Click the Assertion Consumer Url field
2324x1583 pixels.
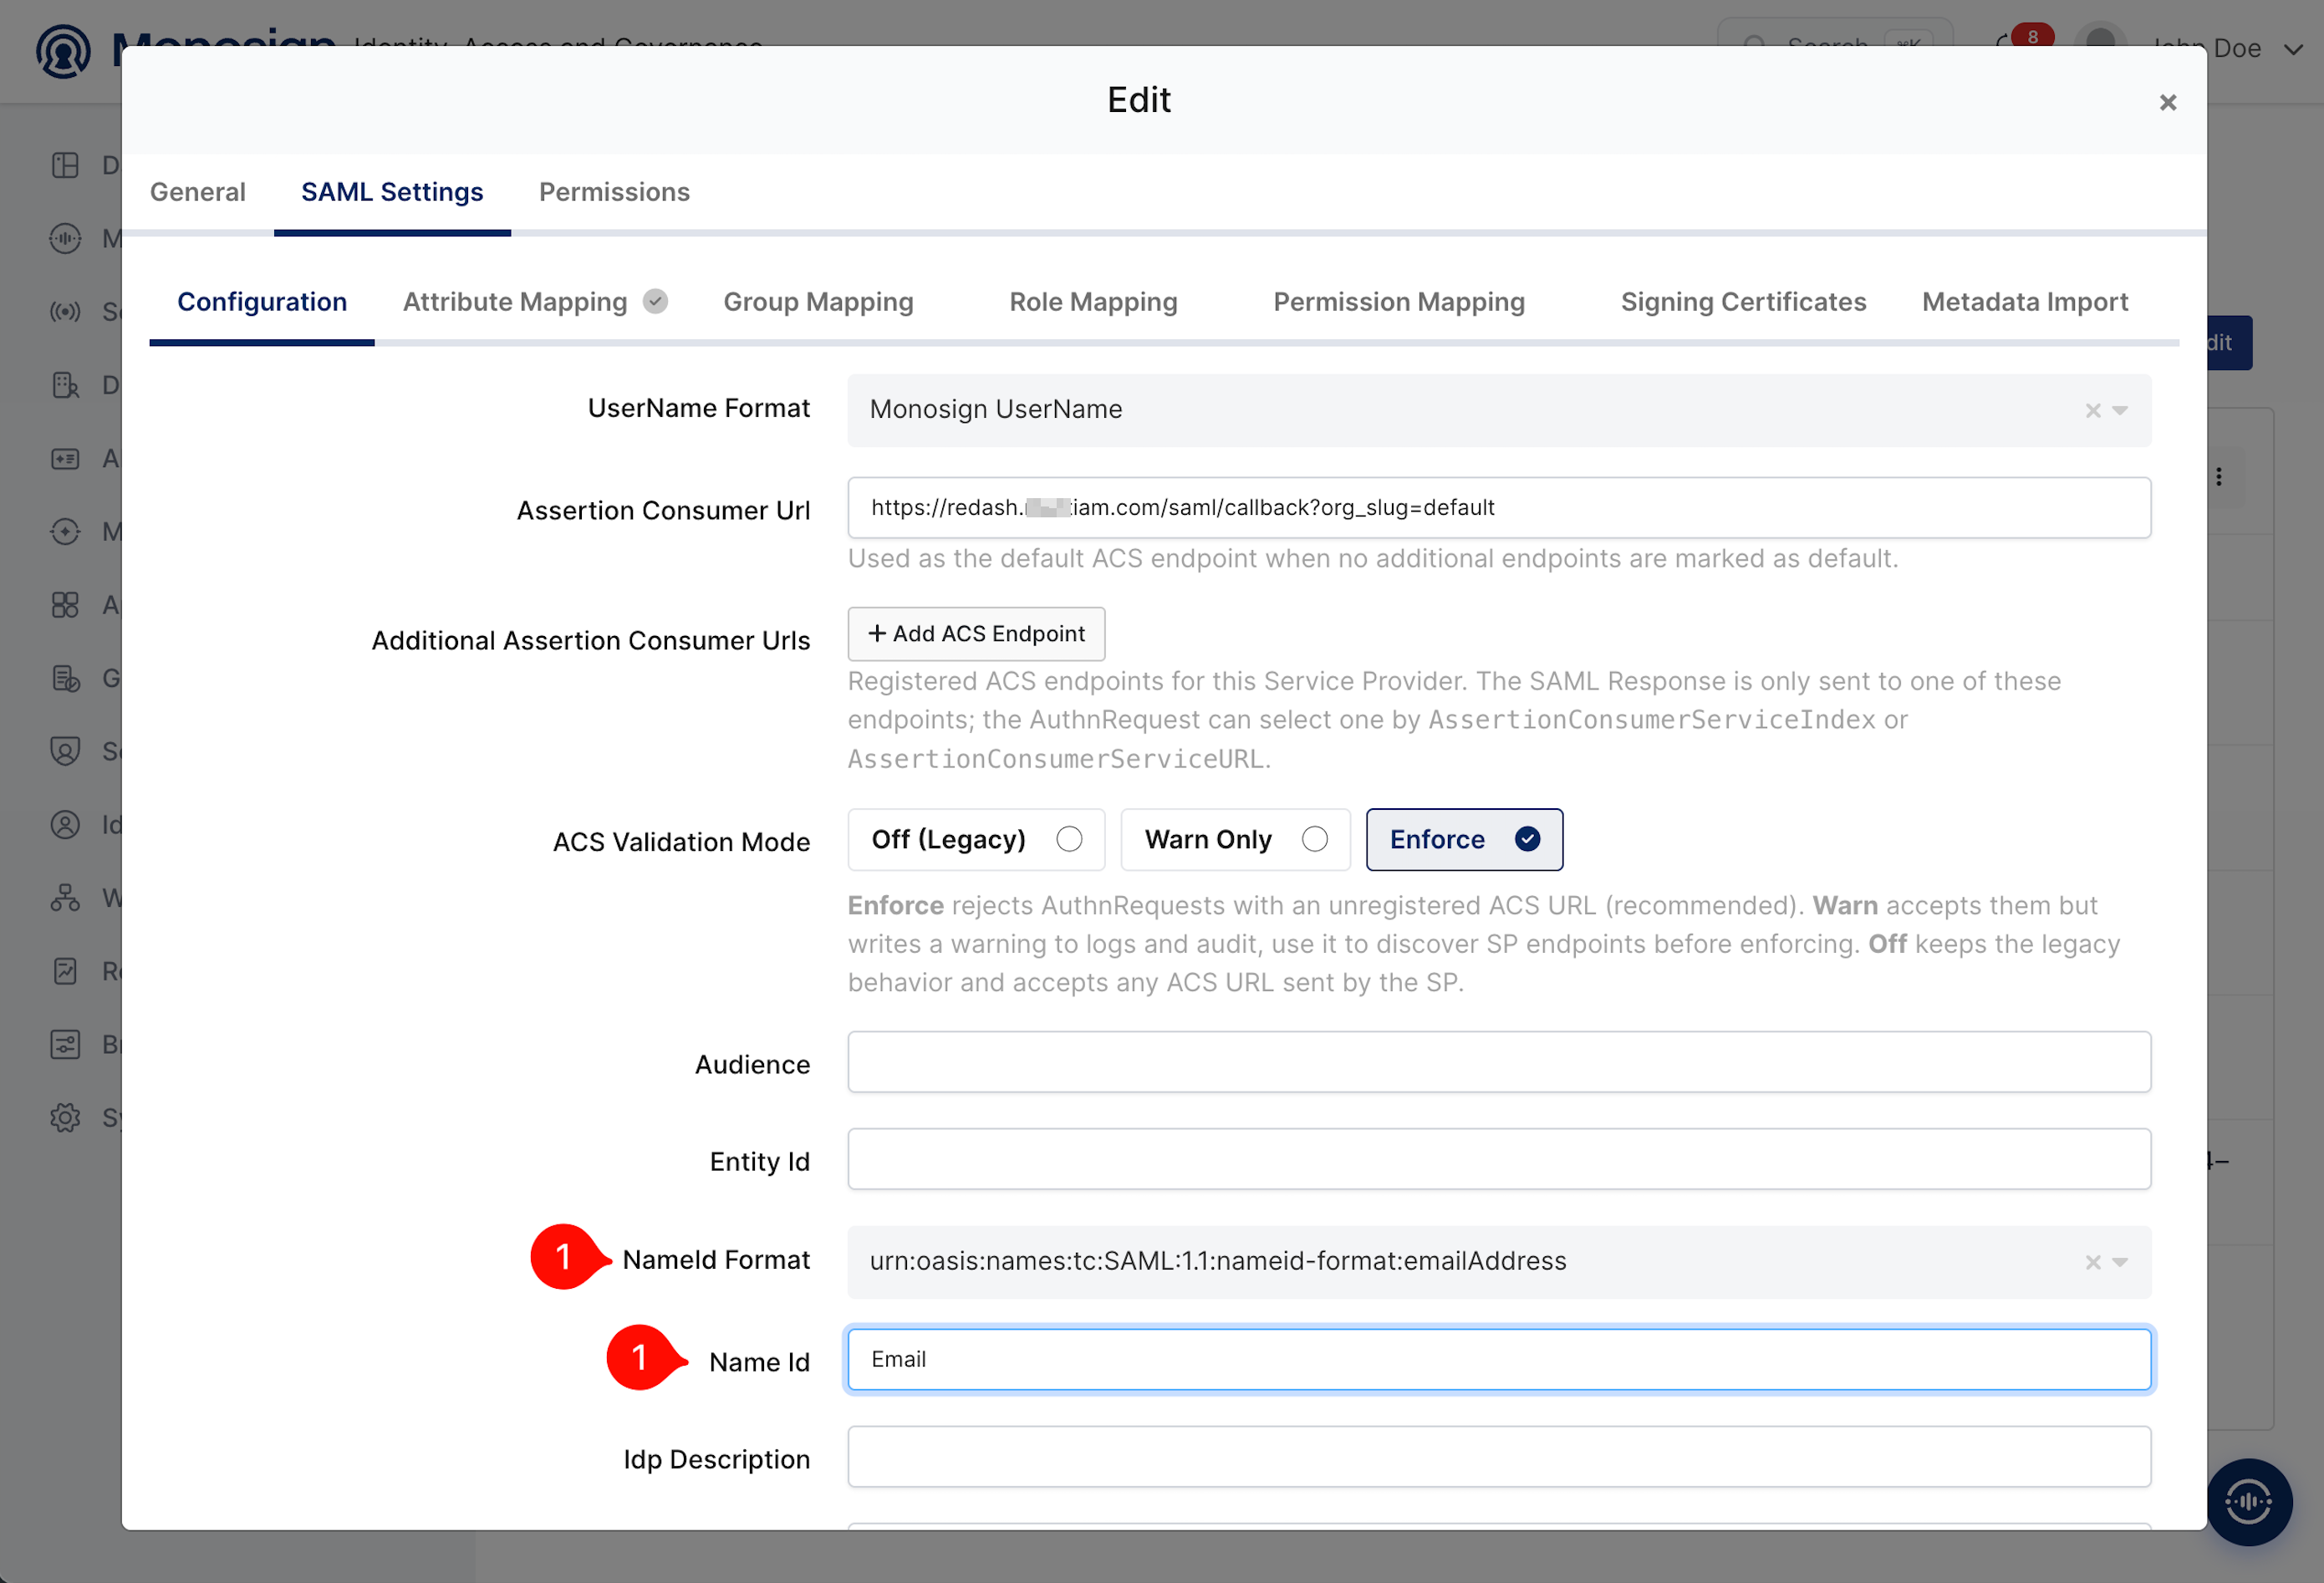[x=1499, y=508]
